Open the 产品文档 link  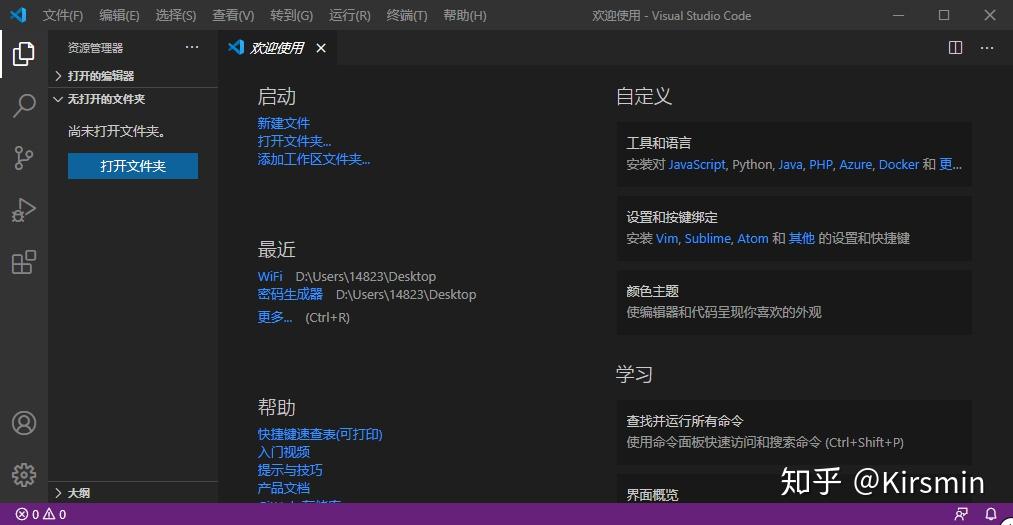tap(284, 488)
